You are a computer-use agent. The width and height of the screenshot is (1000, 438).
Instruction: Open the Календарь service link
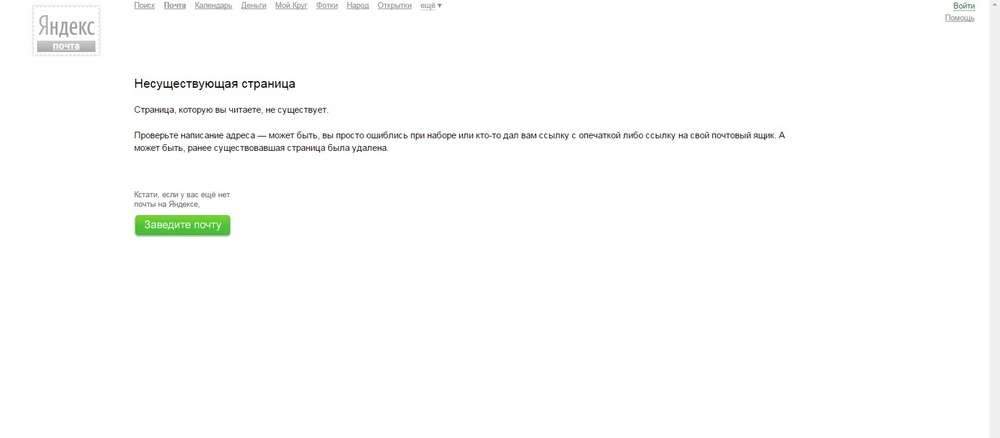(214, 5)
